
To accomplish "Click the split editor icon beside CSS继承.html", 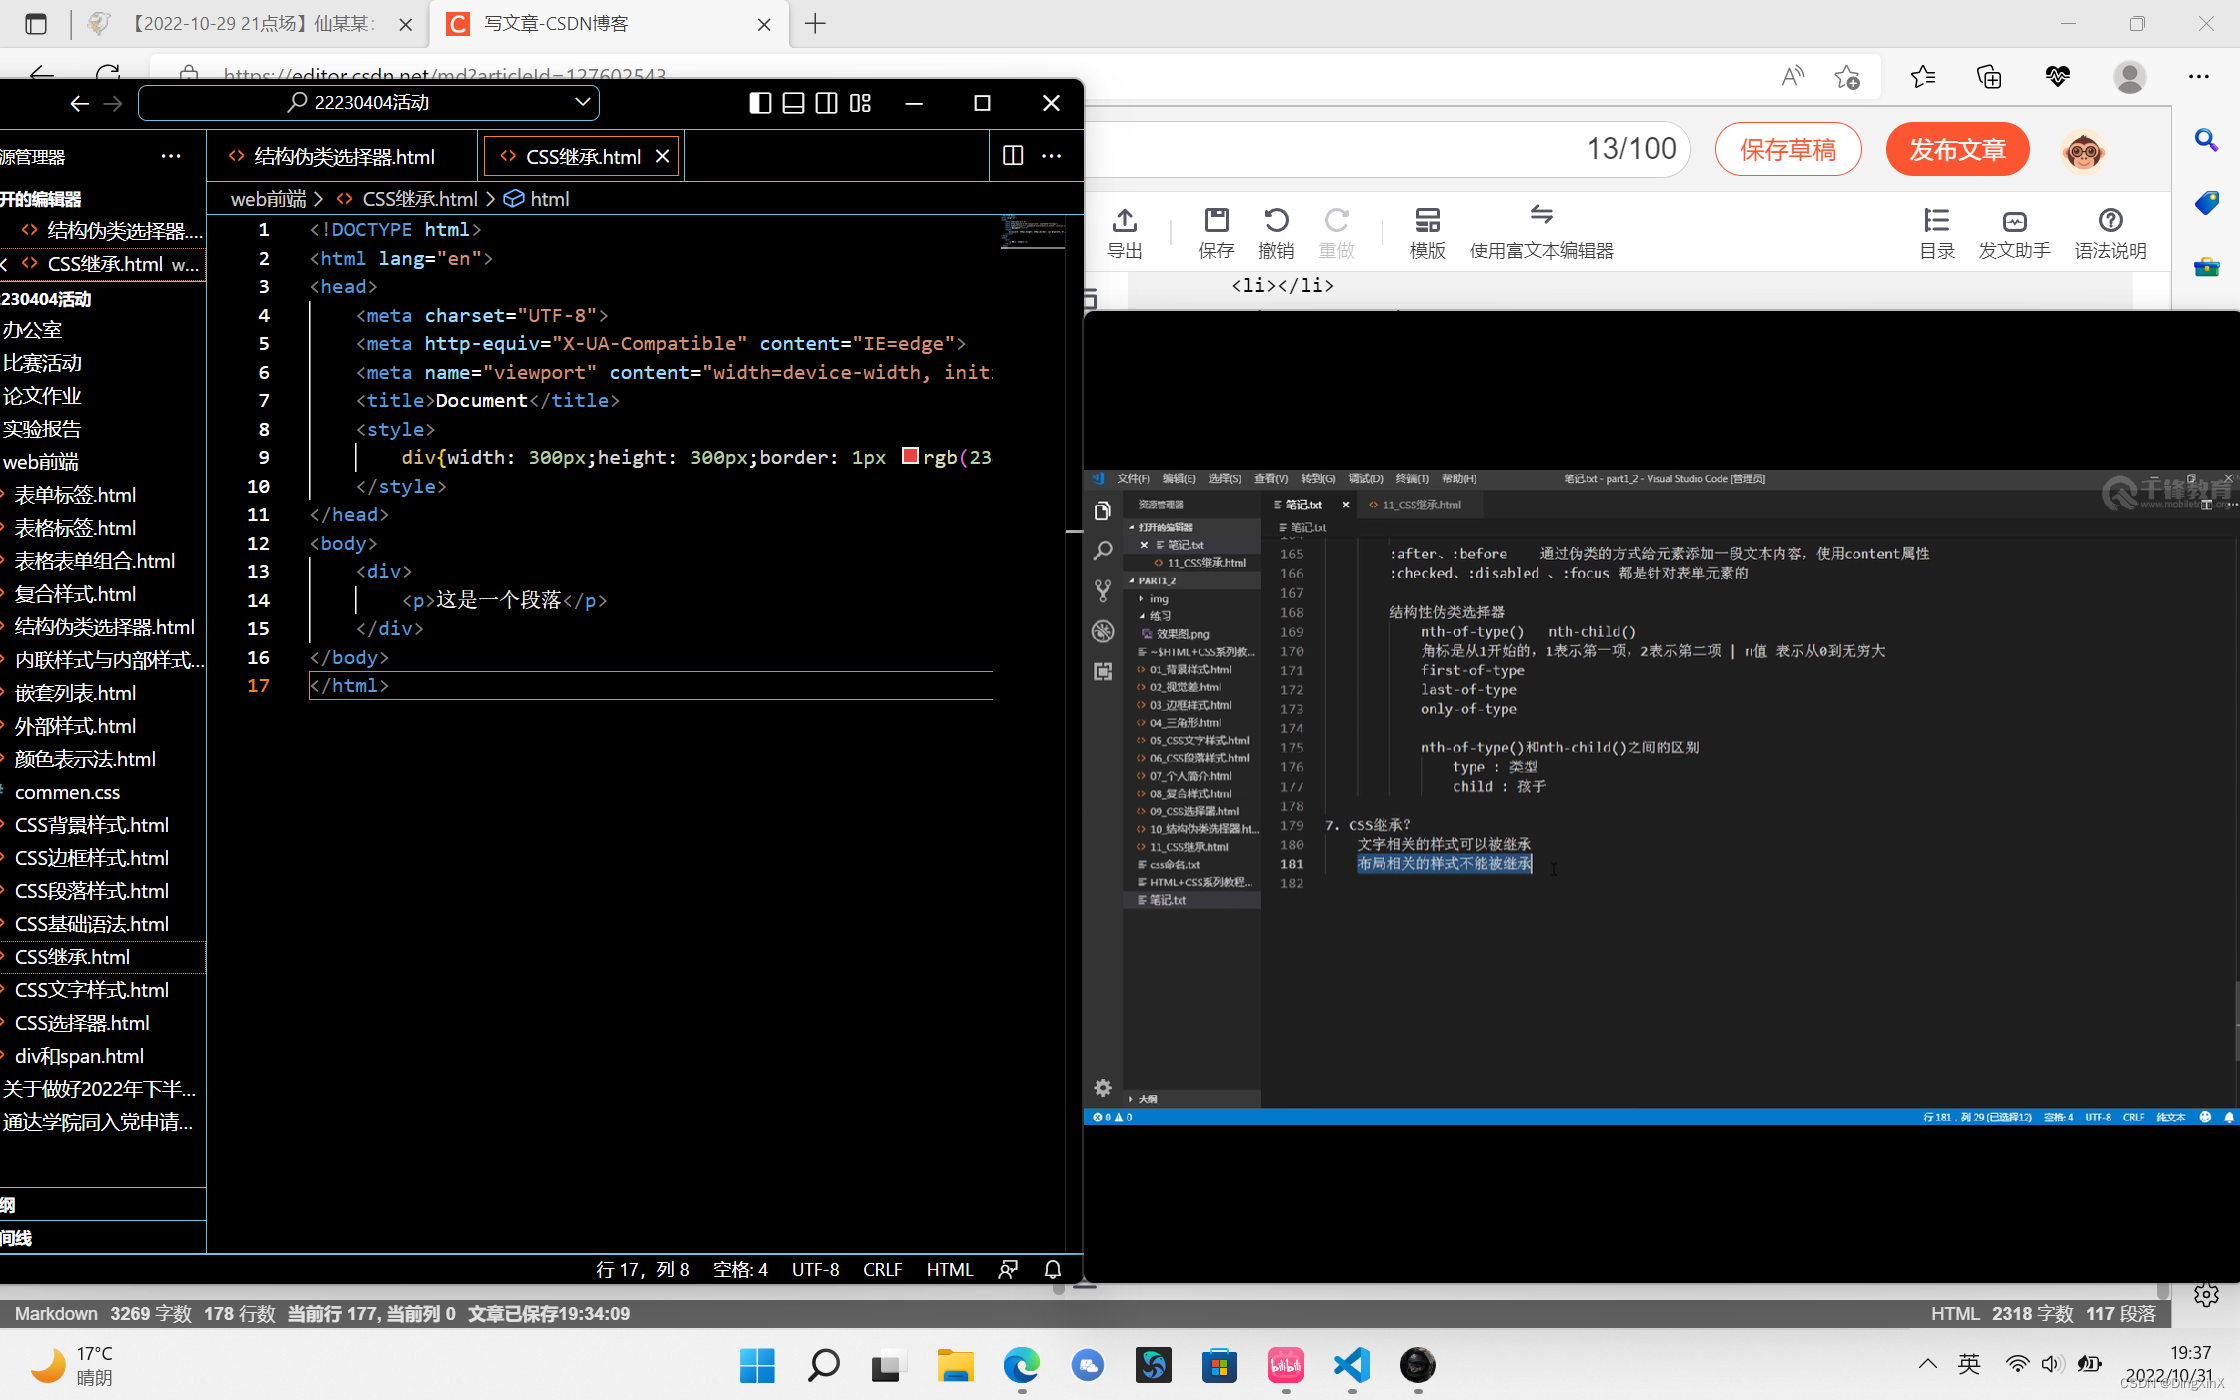I will click(1012, 156).
